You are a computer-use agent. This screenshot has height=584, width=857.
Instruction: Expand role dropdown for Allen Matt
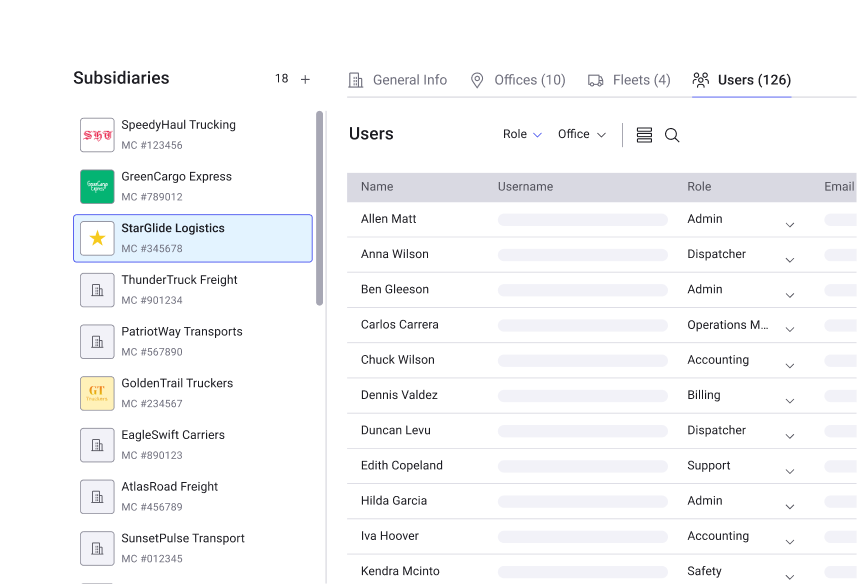tap(790, 225)
